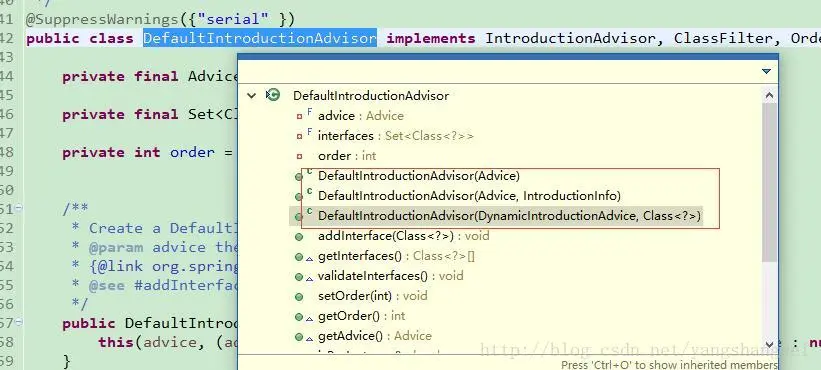
Task: Click the public method icon beside addInterface
Action: (x=299, y=237)
